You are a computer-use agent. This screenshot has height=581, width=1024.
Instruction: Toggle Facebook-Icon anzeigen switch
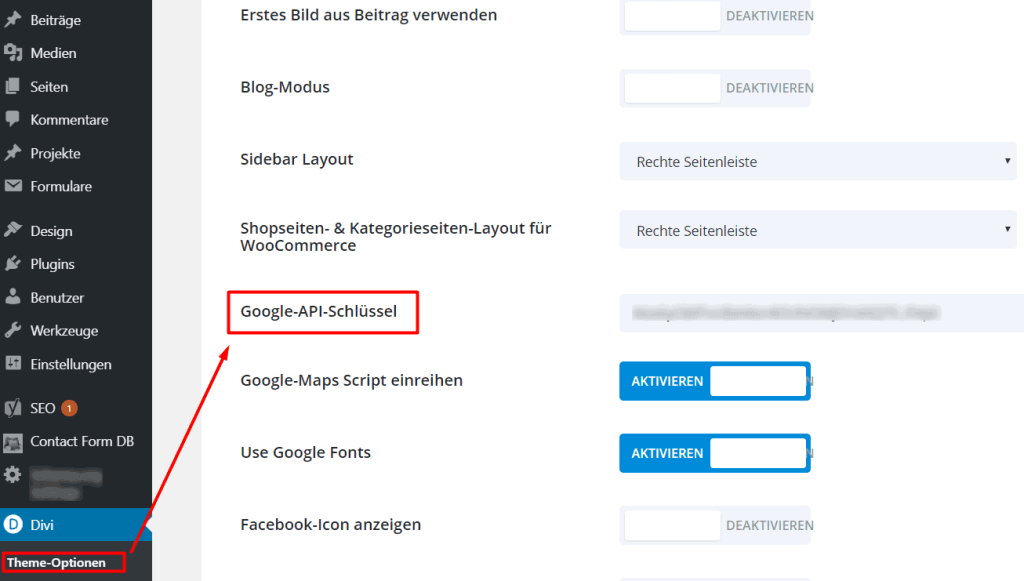[x=715, y=526]
